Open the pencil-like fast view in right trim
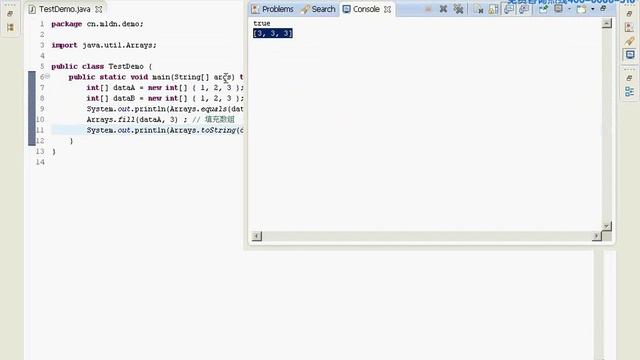Image resolution: width=640 pixels, height=360 pixels. 629,41
